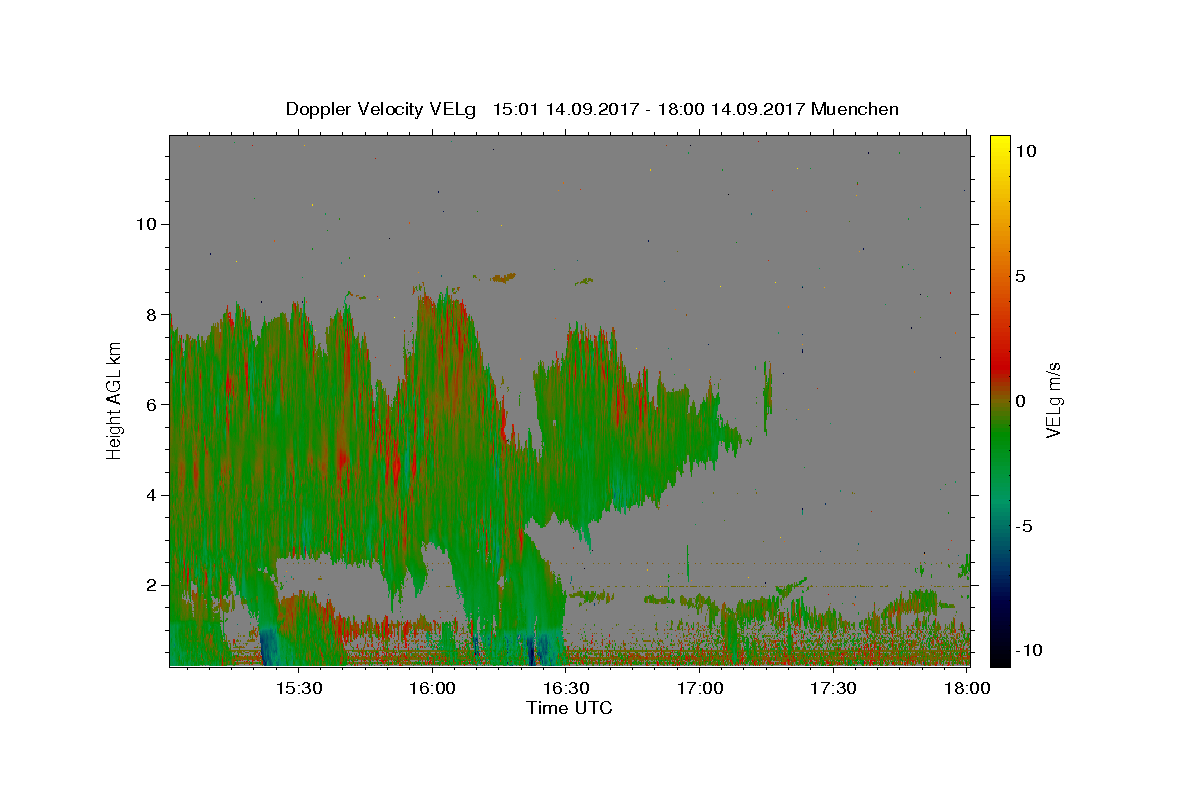This screenshot has width=1200, height=800.
Task: Click the 6 km height tick label
Action: pos(150,404)
